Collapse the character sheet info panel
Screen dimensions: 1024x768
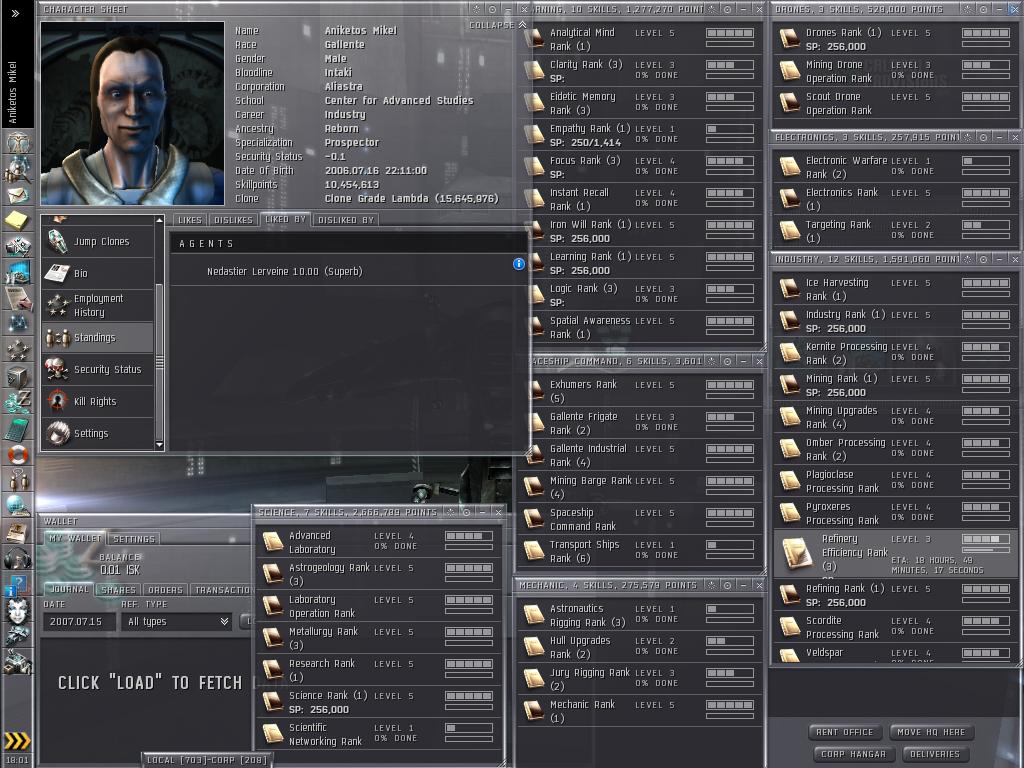coord(498,25)
